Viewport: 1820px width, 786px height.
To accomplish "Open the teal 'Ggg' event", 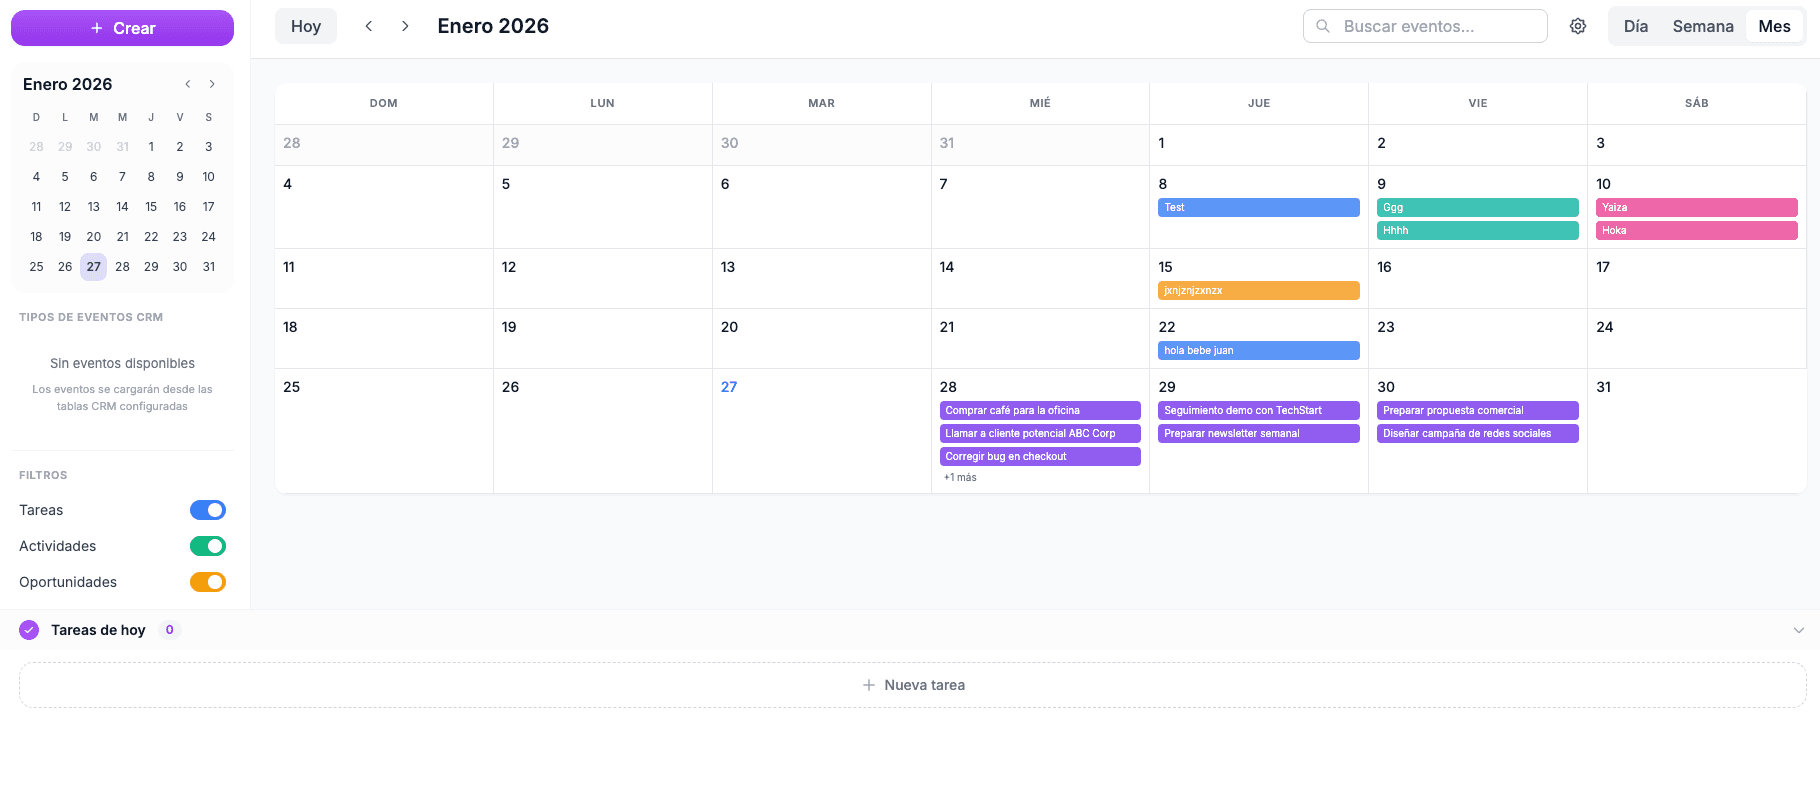I will point(1478,208).
